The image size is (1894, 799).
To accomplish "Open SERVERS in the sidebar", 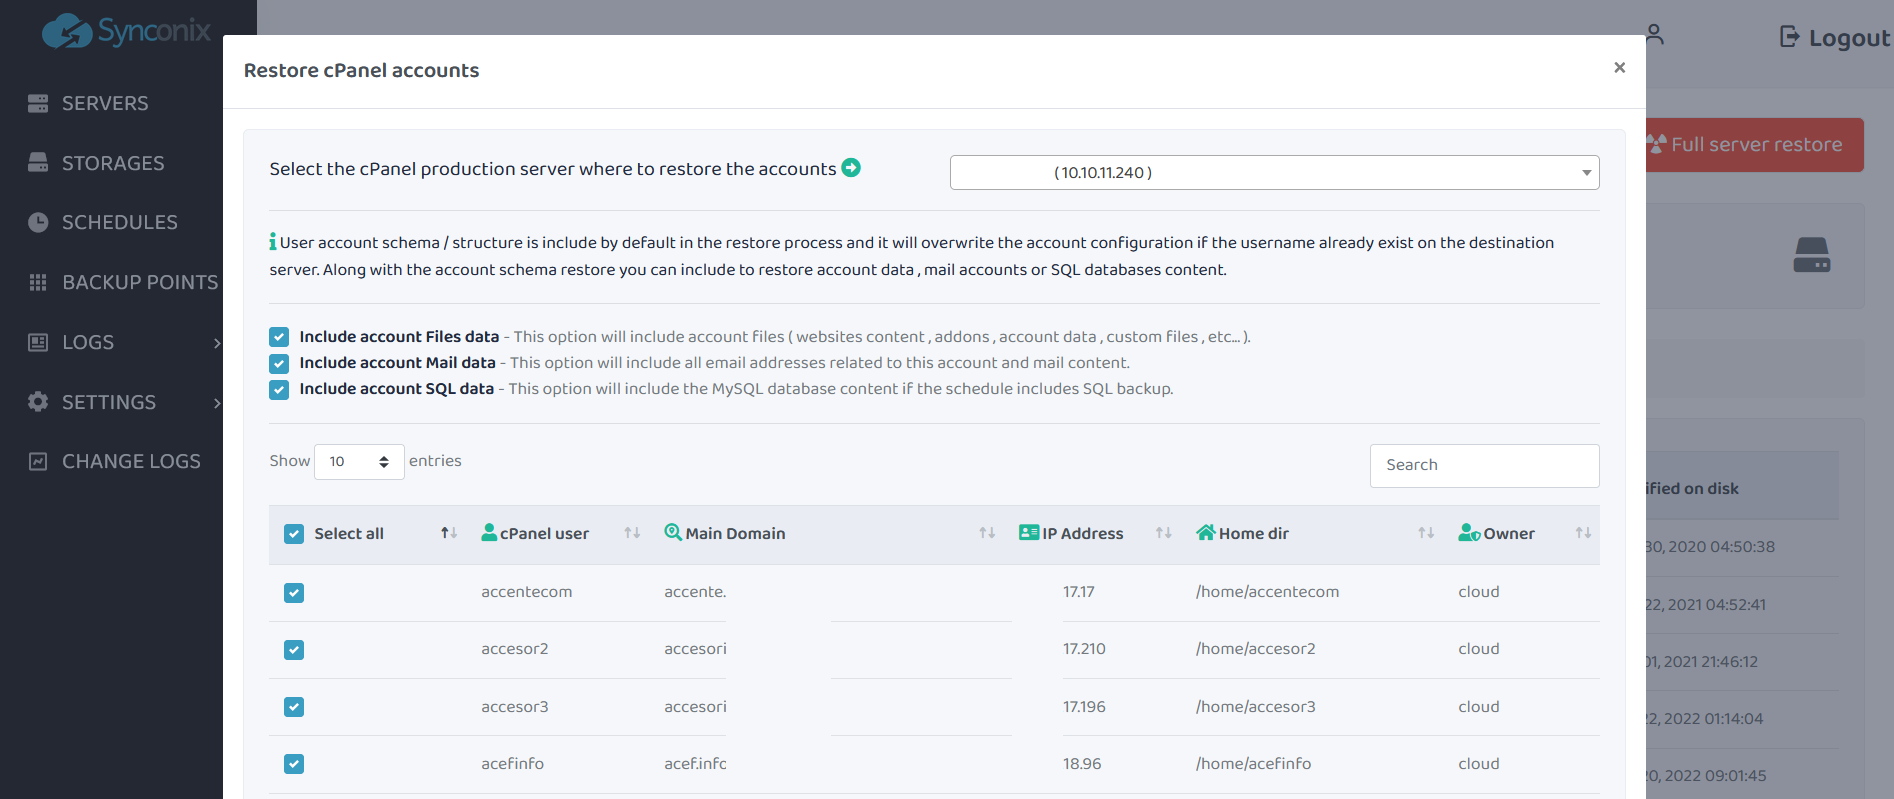I will click(104, 104).
